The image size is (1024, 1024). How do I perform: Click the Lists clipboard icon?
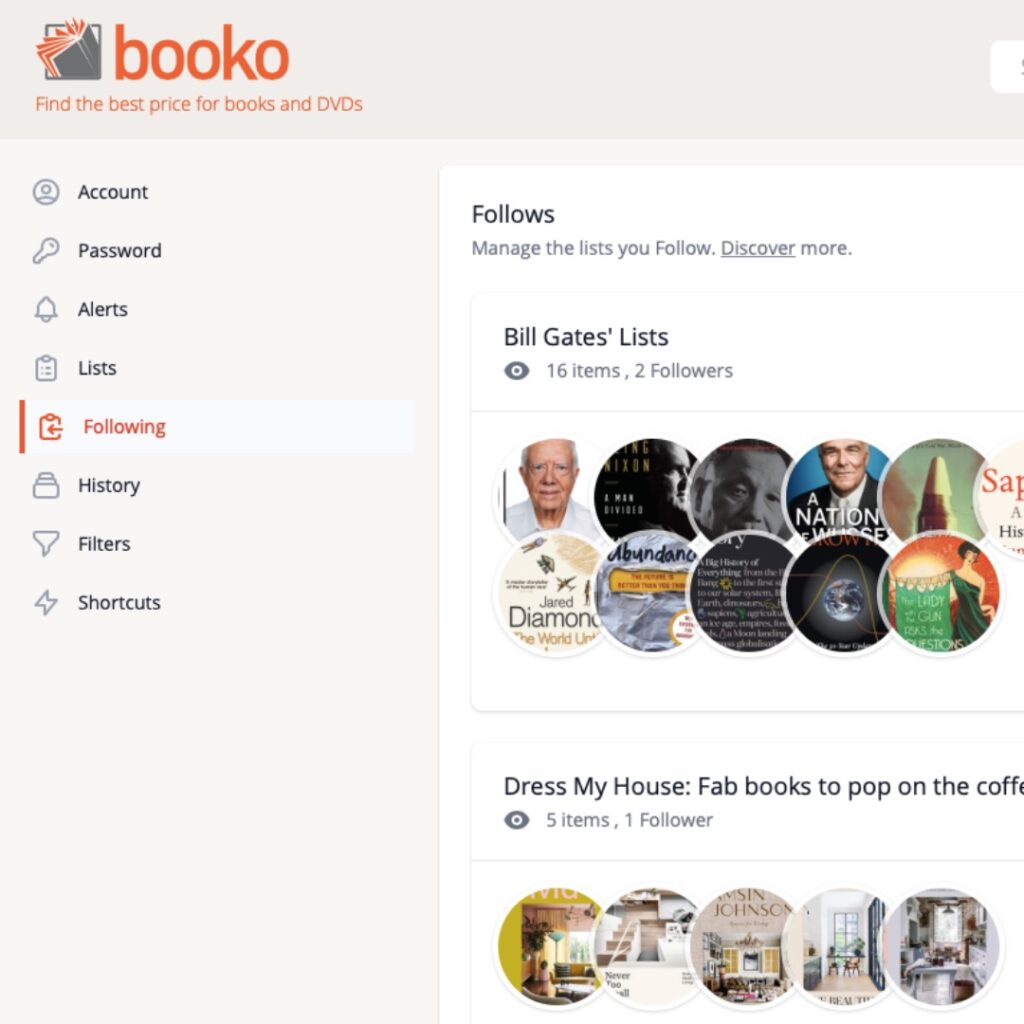point(46,368)
